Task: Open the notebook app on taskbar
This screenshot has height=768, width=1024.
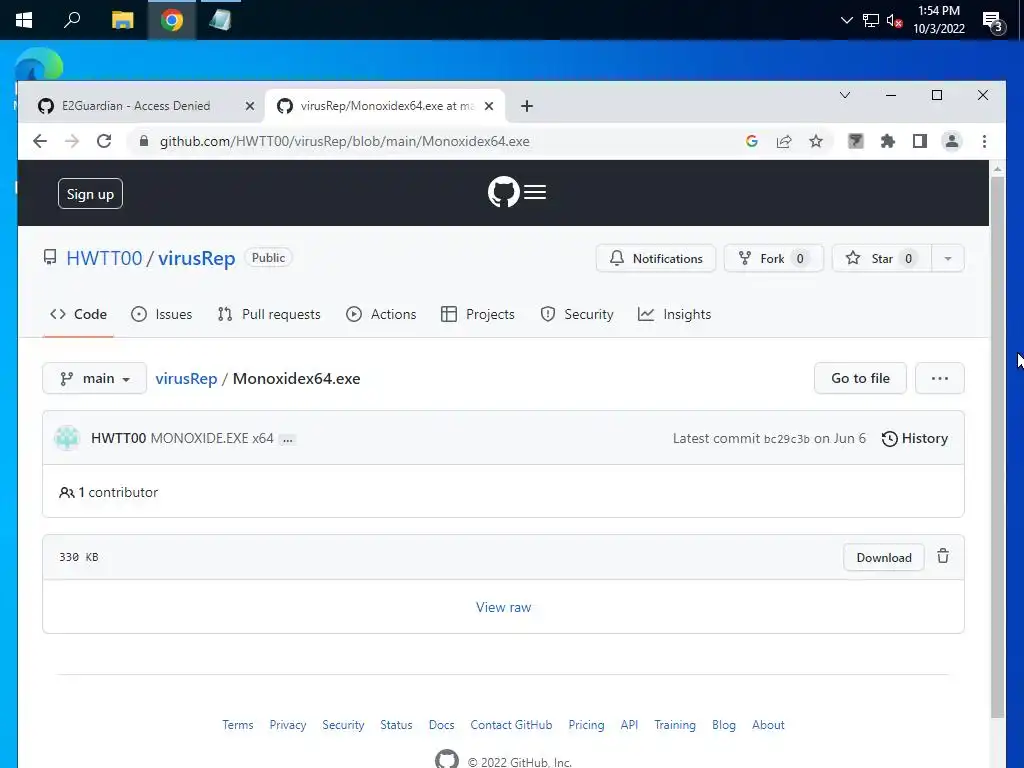Action: coord(221,20)
